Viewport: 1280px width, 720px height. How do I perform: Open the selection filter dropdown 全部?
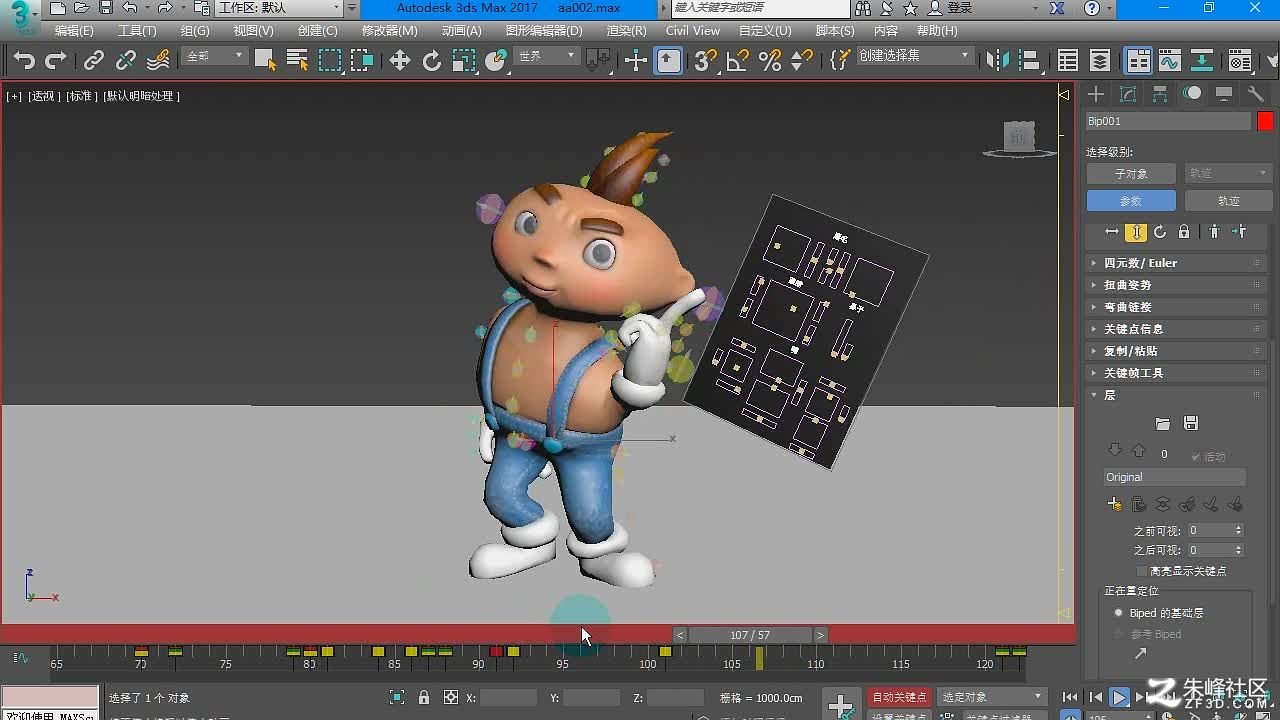[x=214, y=57]
